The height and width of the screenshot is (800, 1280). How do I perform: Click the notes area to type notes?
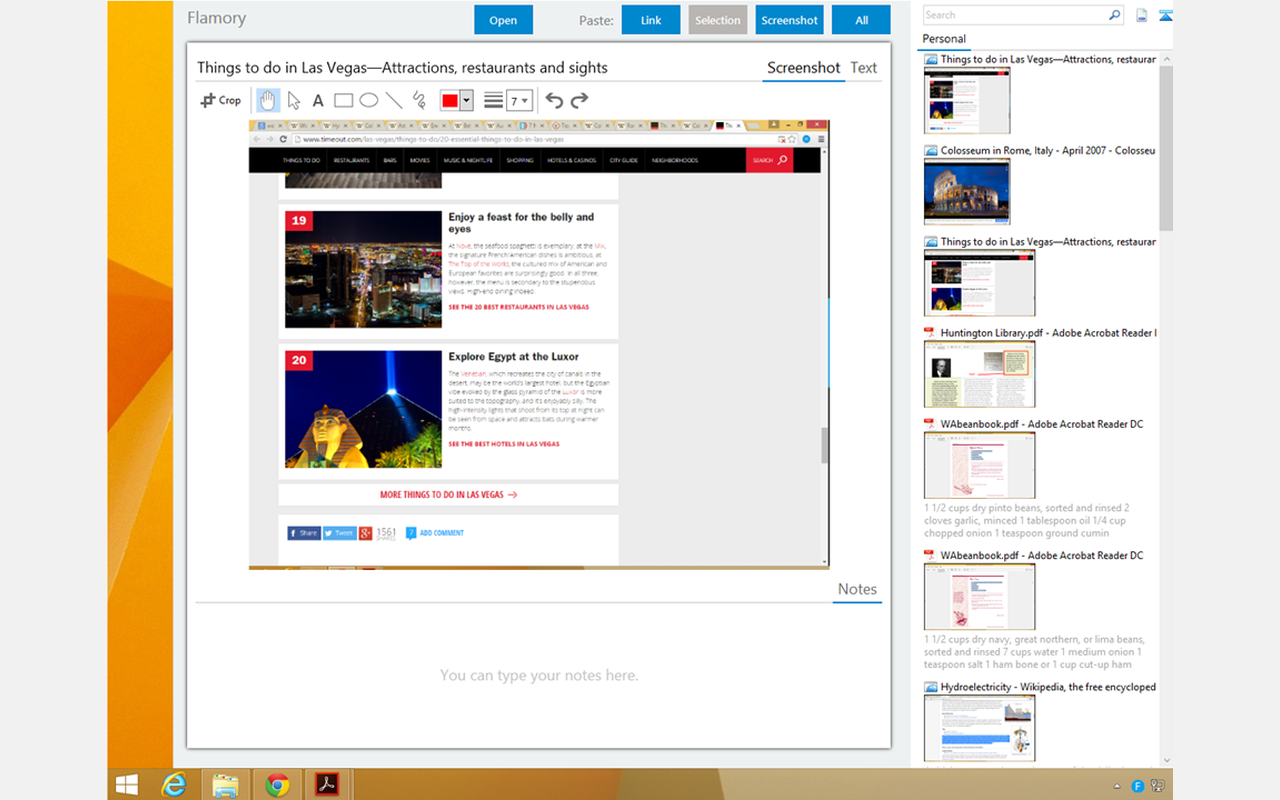[539, 675]
